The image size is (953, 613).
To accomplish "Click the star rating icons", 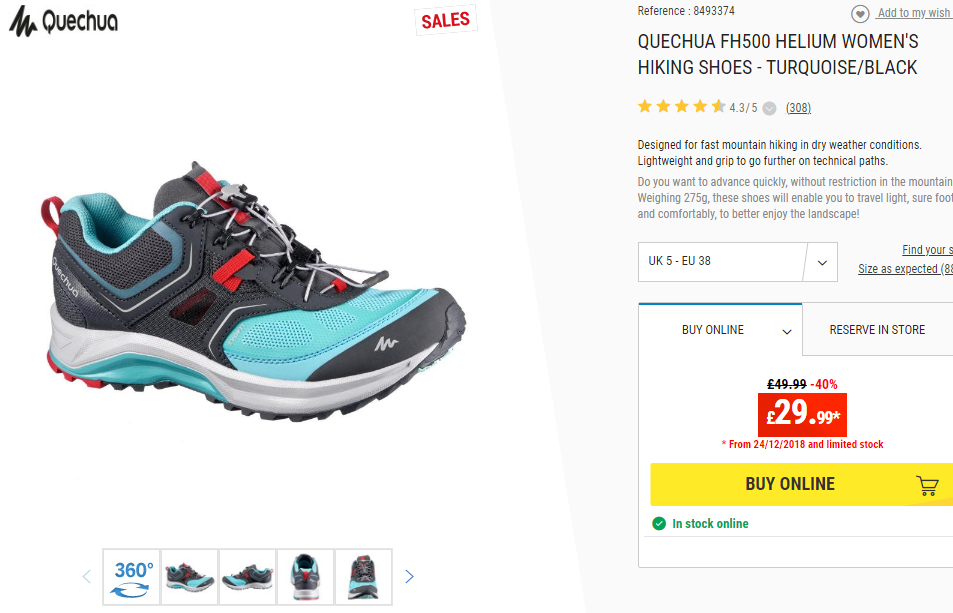I will [x=681, y=107].
